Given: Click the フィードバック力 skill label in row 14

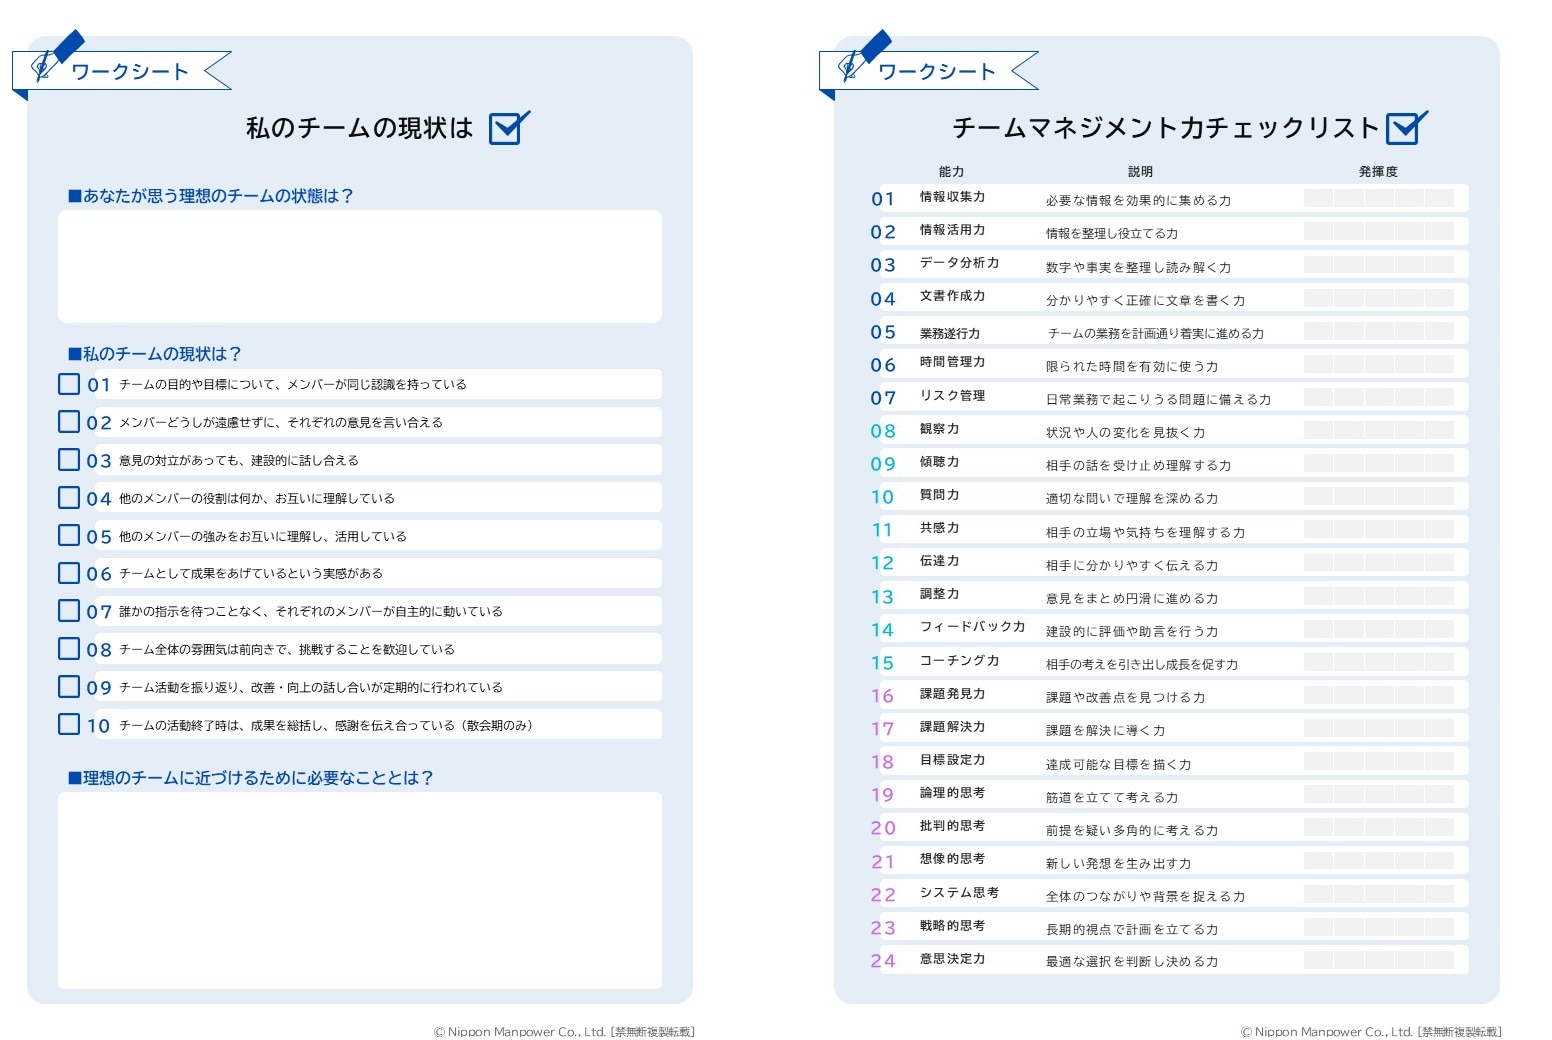Looking at the screenshot, I should click(972, 627).
